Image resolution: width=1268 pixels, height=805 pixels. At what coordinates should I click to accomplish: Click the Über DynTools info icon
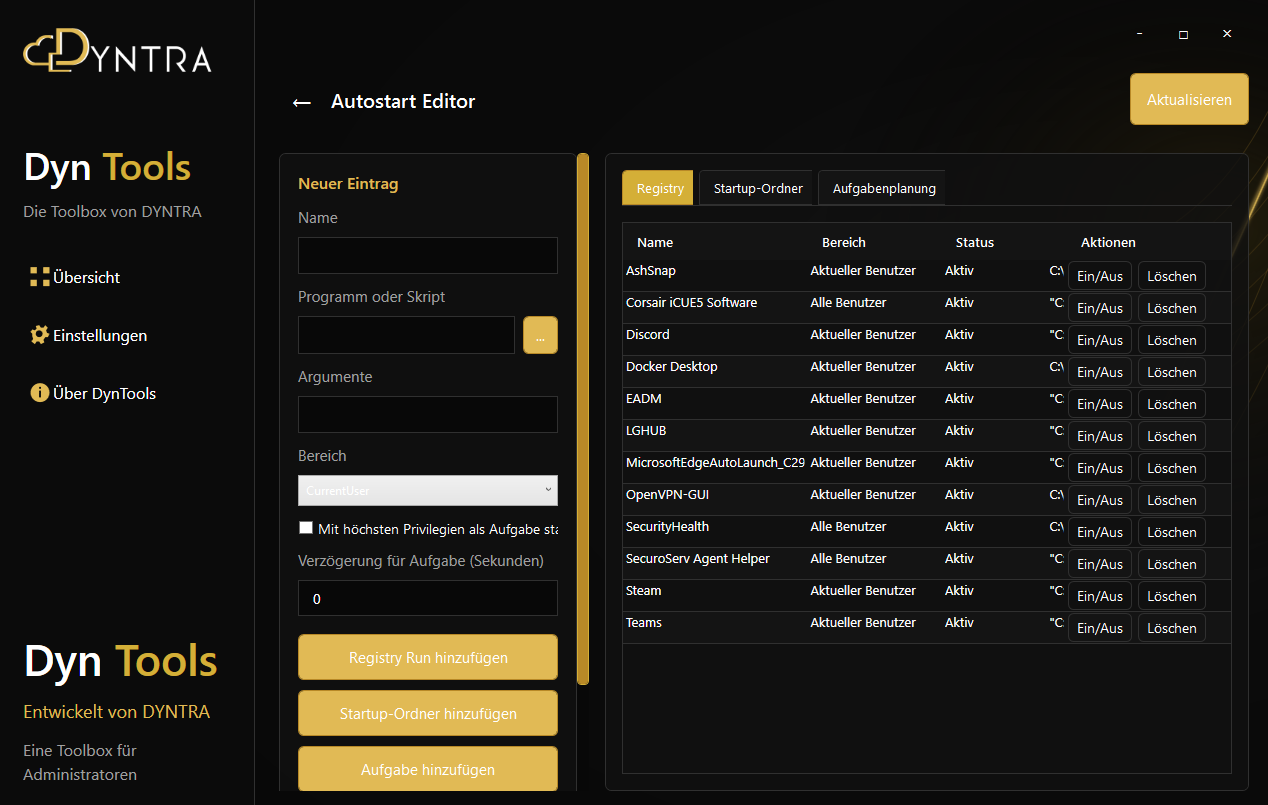[40, 393]
